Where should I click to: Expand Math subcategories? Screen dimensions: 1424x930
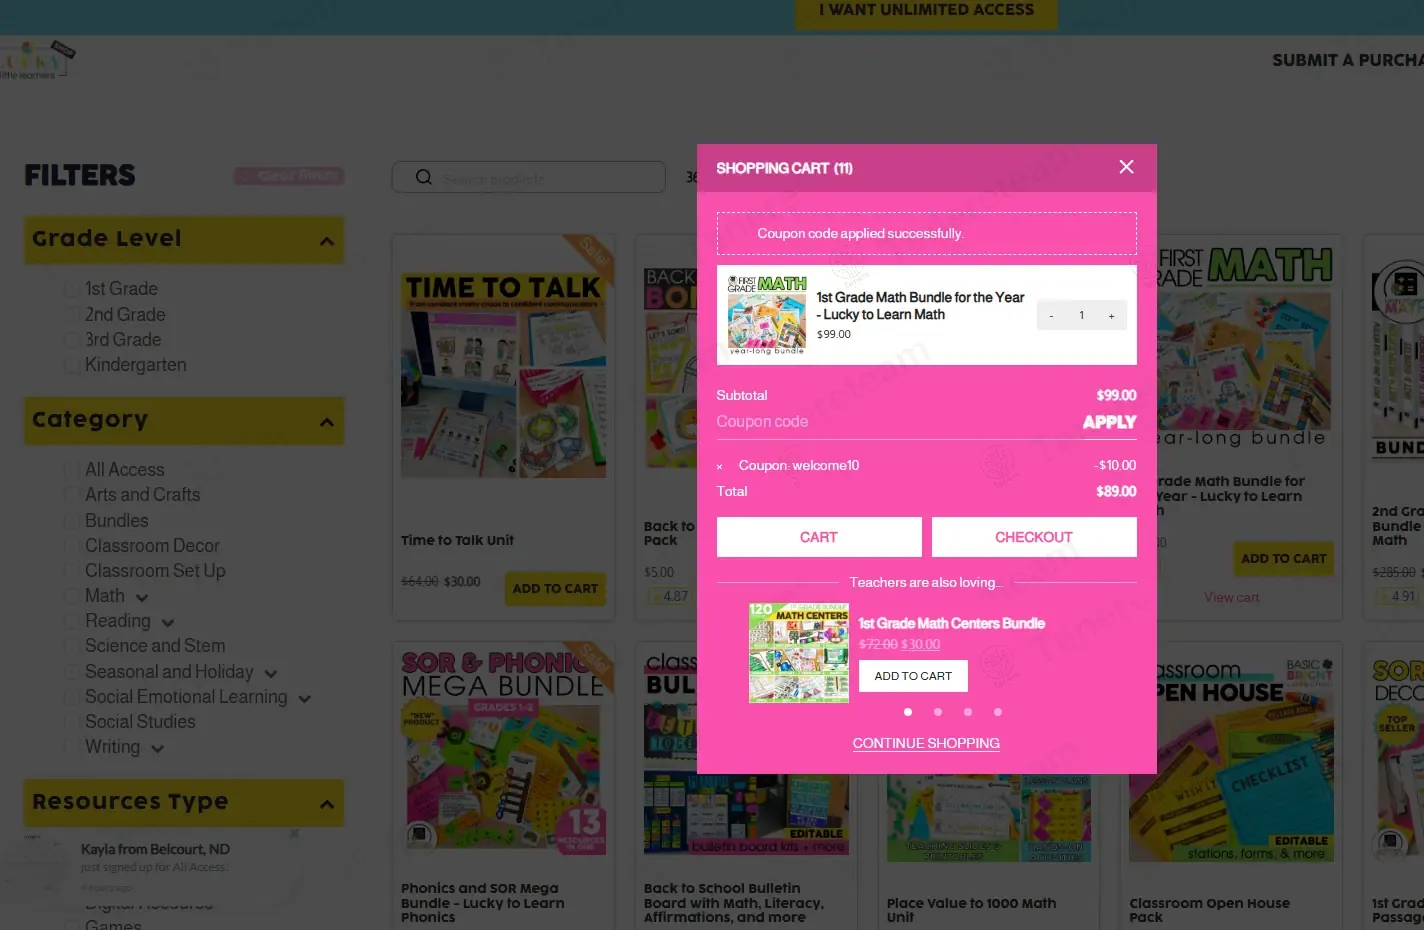tap(142, 598)
